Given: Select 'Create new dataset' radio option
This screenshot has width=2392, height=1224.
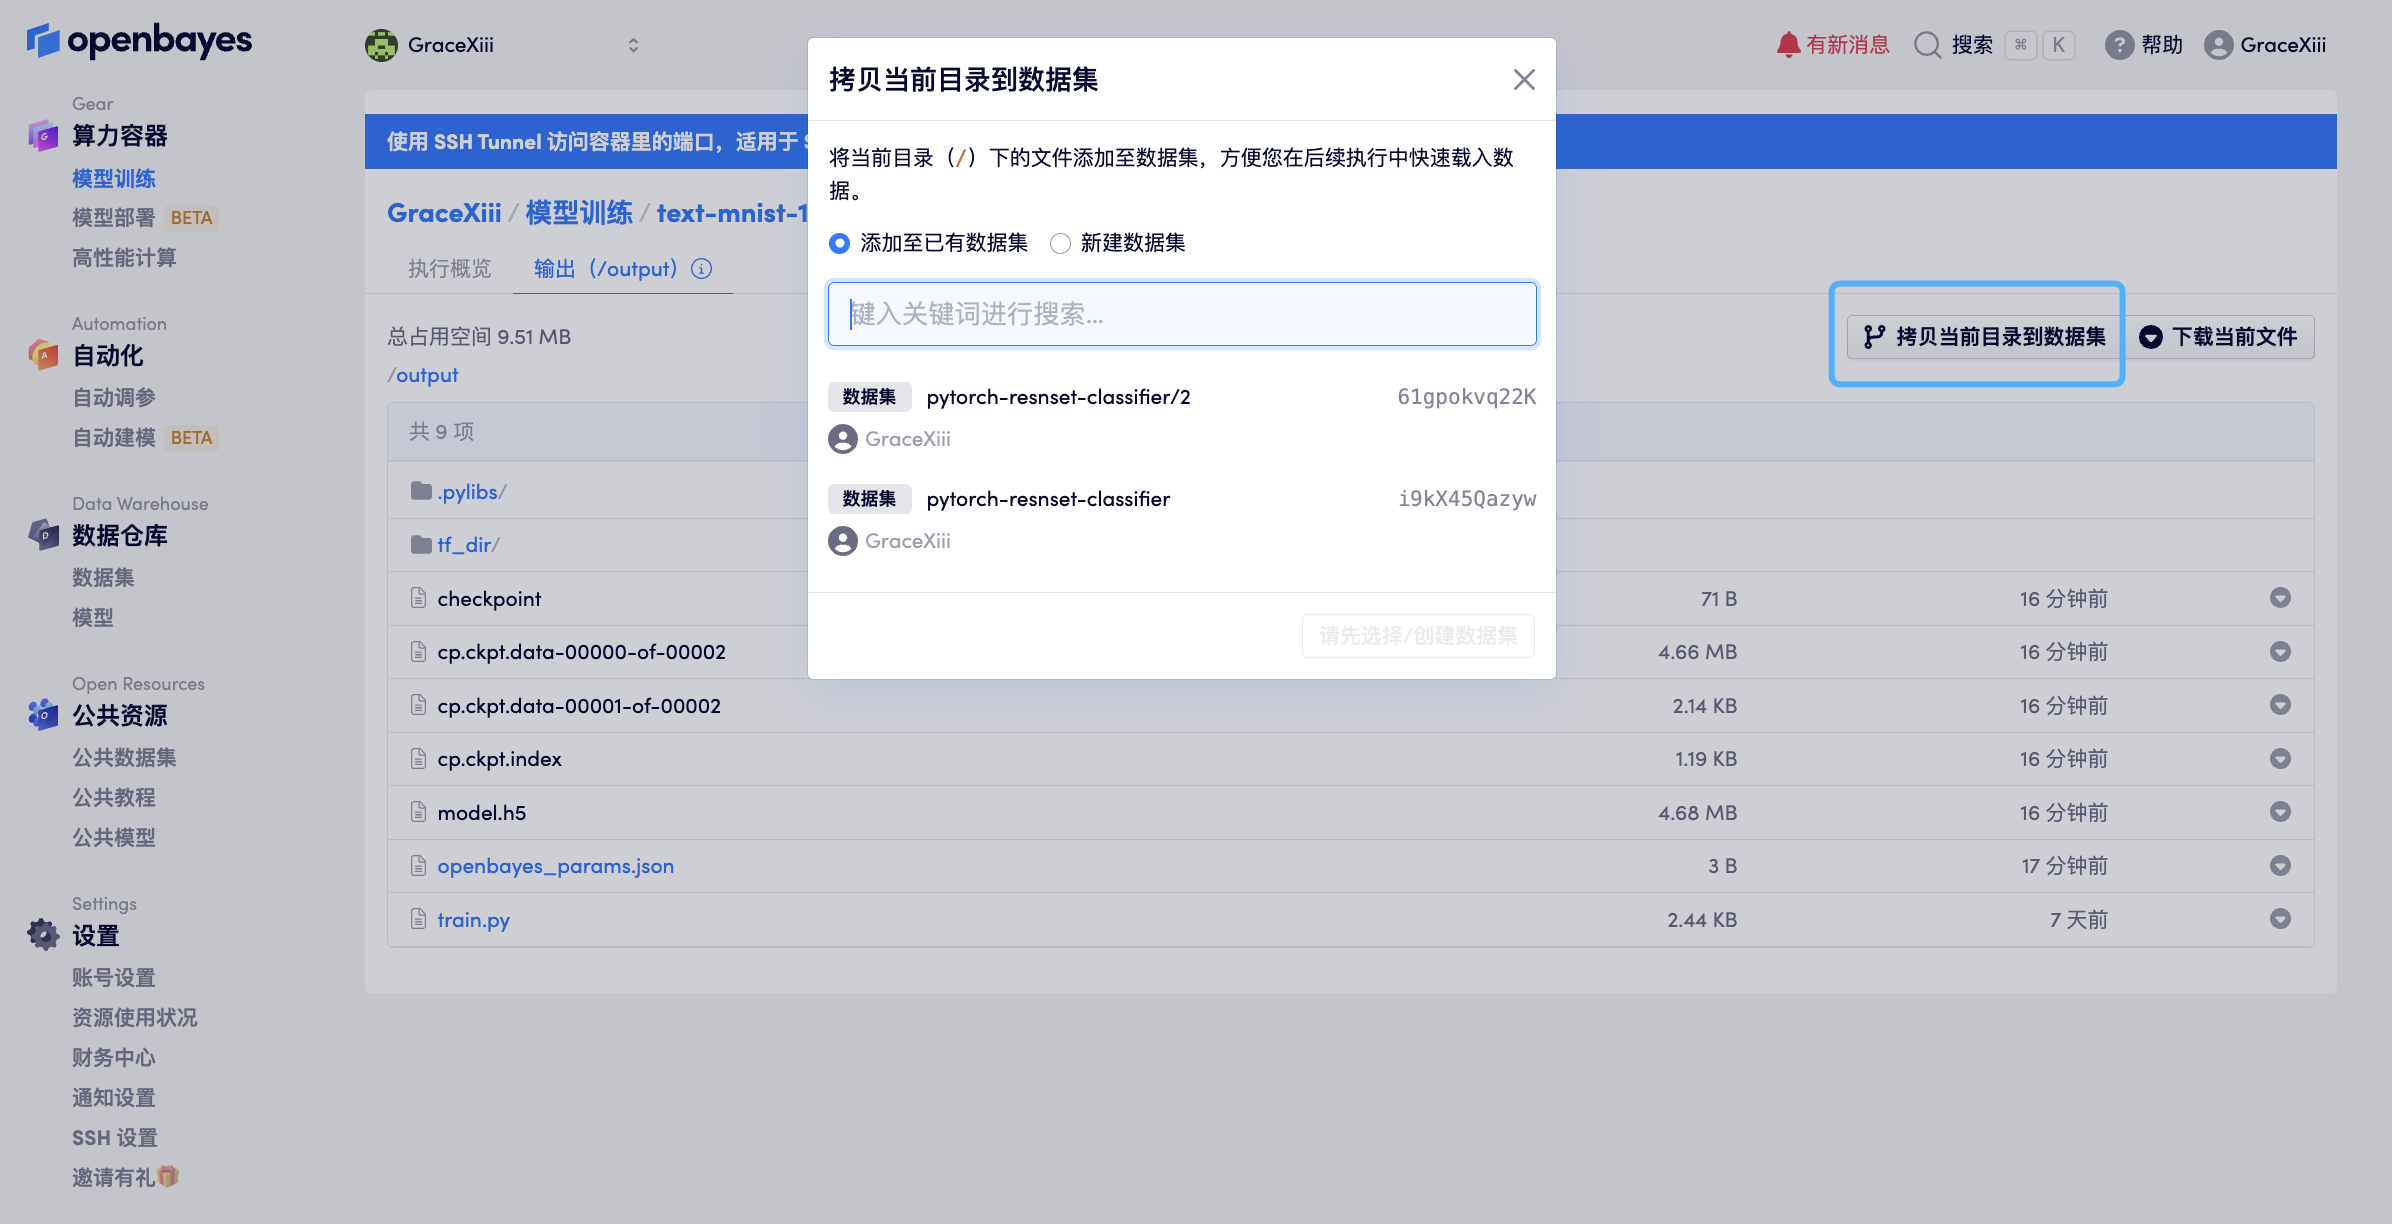Looking at the screenshot, I should 1060,243.
